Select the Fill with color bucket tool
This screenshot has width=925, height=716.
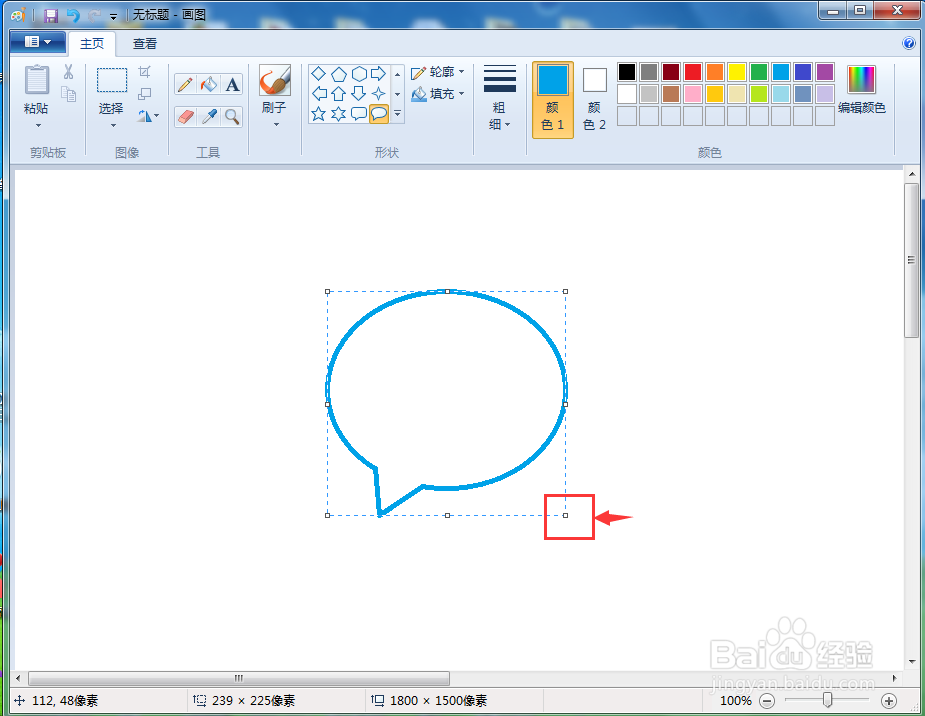[x=208, y=84]
